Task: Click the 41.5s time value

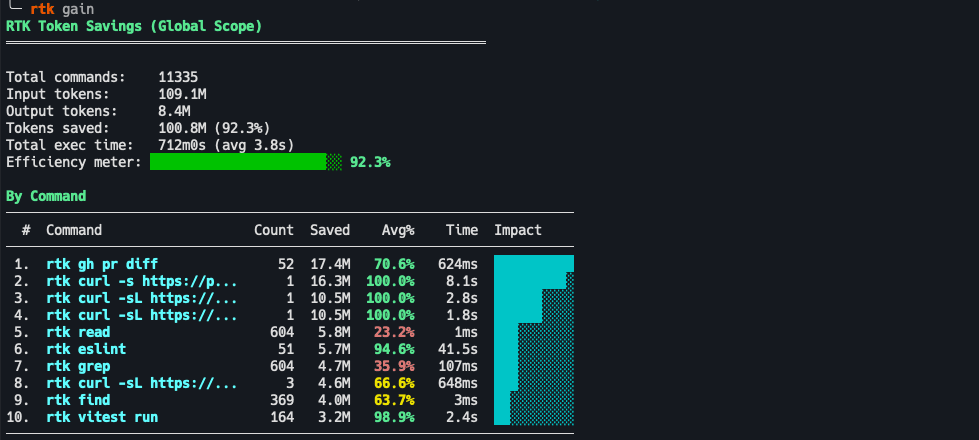Action: 458,349
